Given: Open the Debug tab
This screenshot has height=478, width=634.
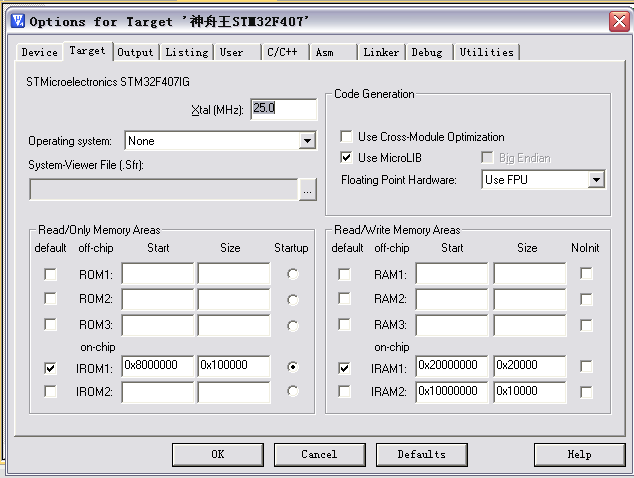Looking at the screenshot, I should 429,53.
